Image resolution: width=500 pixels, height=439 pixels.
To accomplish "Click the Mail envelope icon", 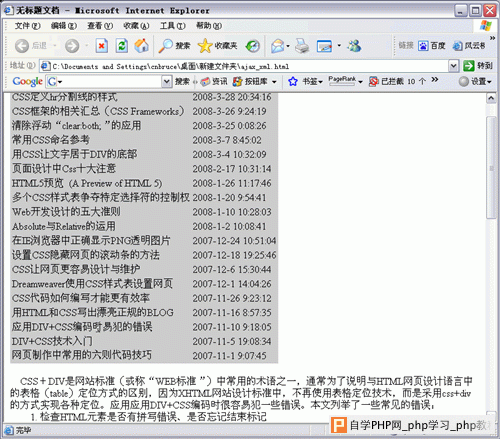I will 279,46.
